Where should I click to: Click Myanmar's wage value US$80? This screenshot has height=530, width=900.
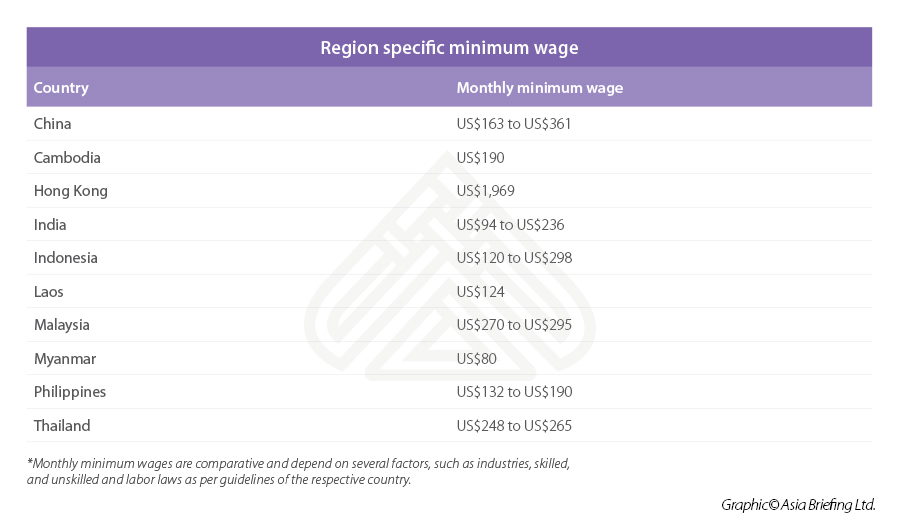pyautogui.click(x=476, y=359)
